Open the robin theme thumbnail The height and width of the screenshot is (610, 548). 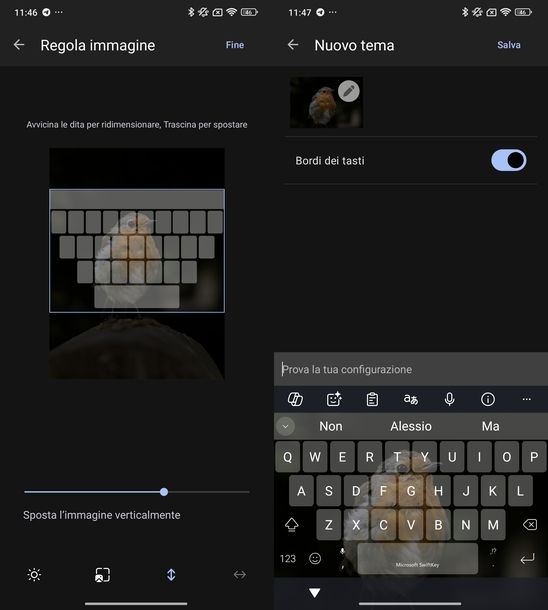click(x=326, y=103)
